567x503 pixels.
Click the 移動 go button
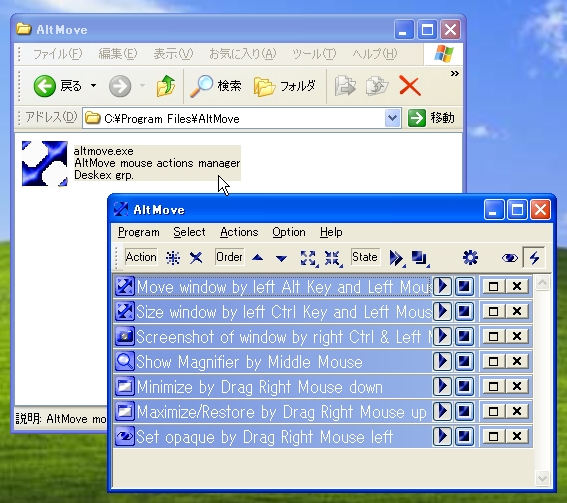click(x=431, y=118)
